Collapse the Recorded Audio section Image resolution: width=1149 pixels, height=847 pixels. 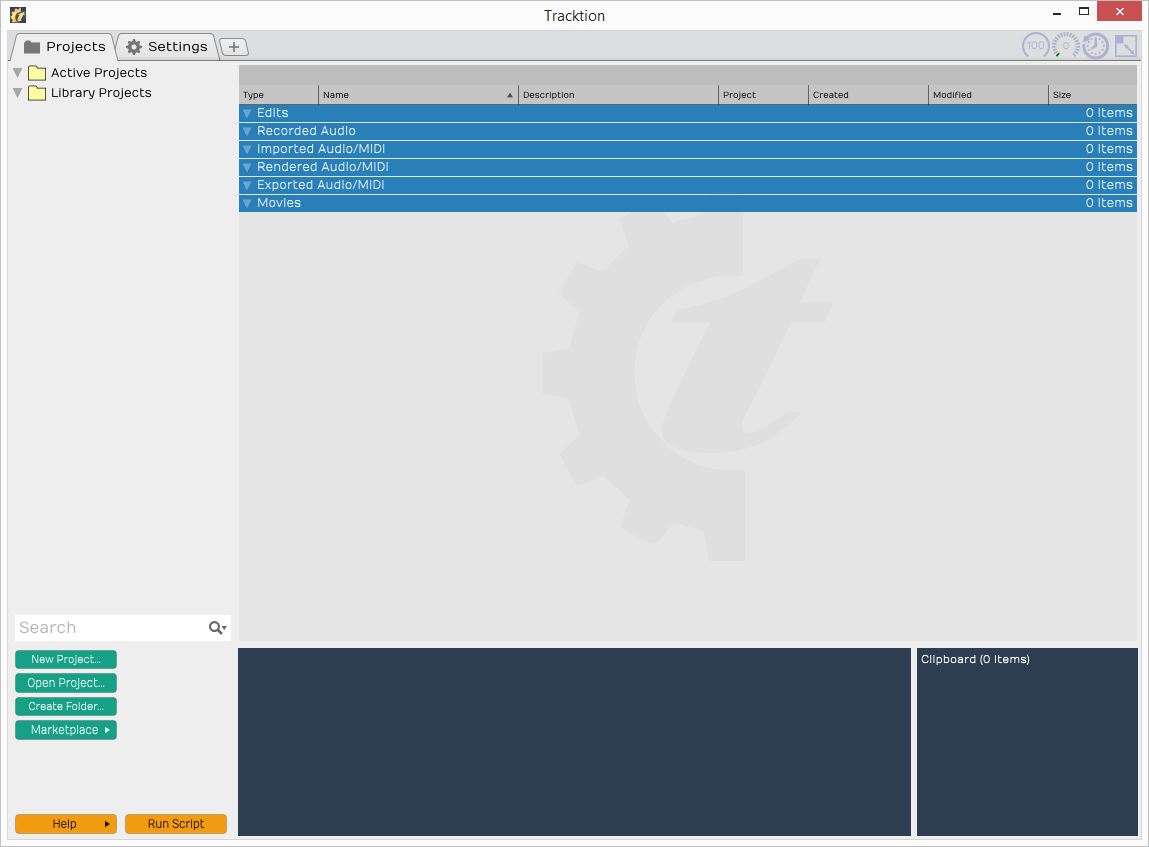click(247, 130)
